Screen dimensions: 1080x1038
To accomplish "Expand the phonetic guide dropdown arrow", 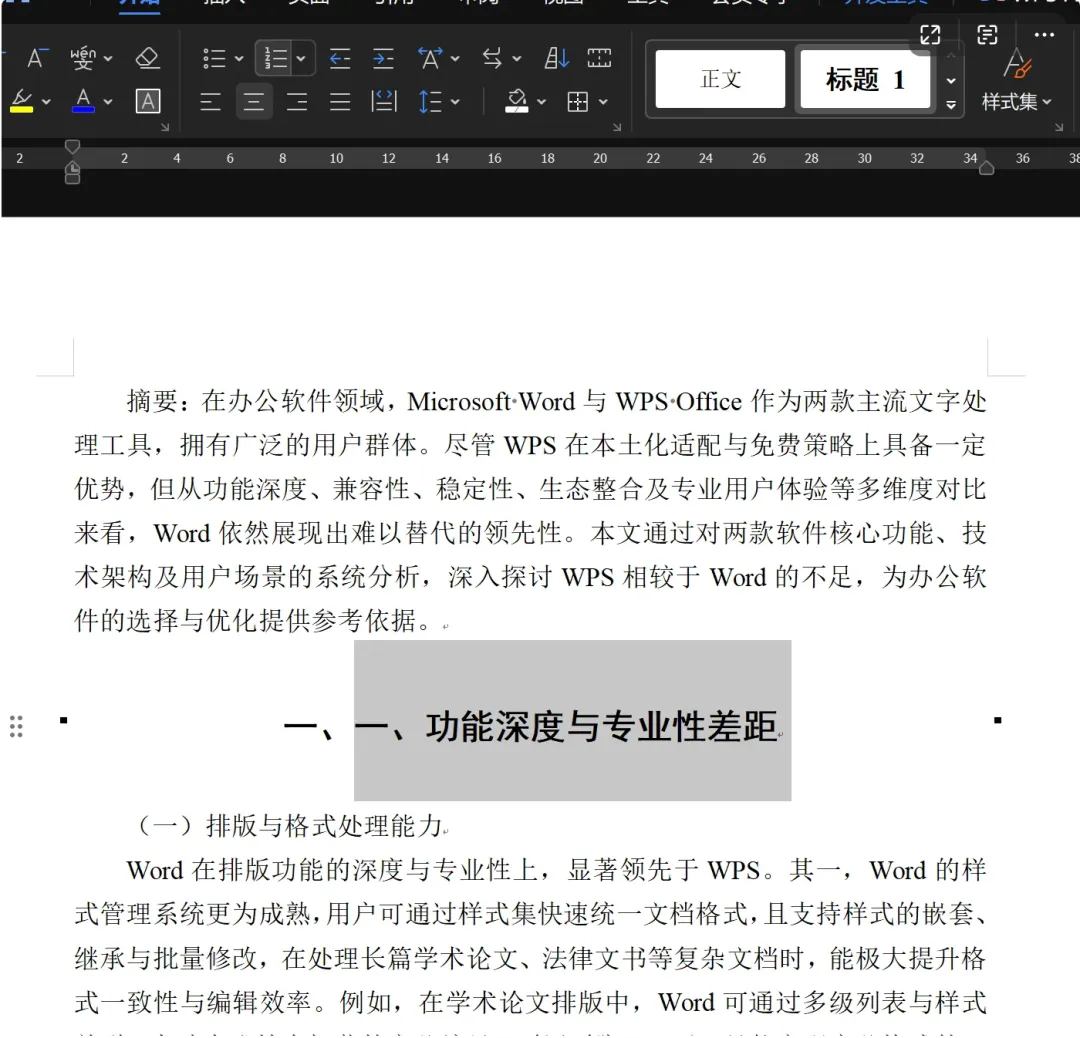I will point(108,59).
